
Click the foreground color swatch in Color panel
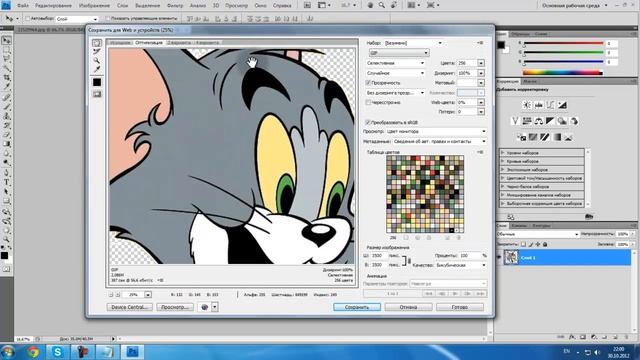[x=501, y=45]
